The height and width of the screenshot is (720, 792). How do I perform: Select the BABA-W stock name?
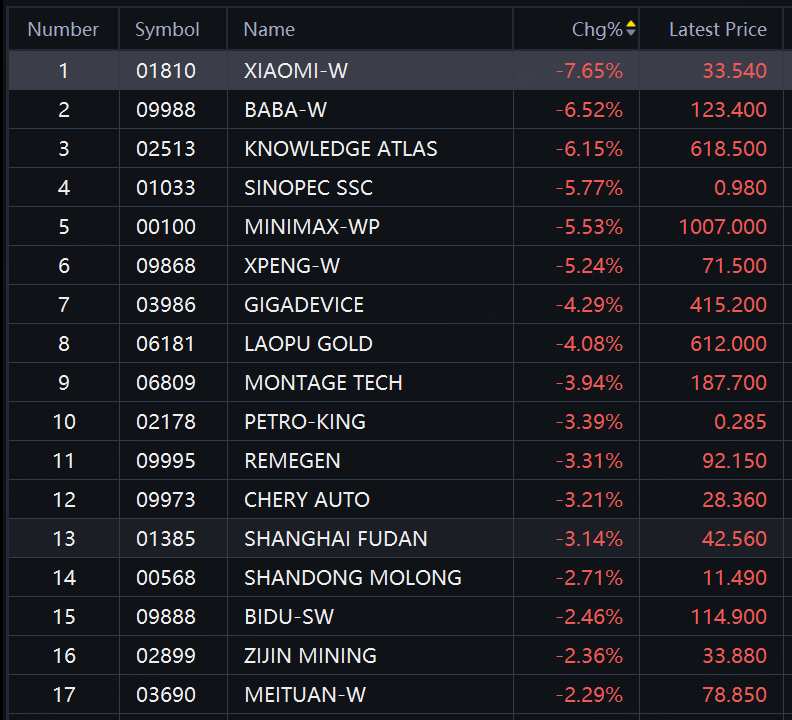[285, 110]
